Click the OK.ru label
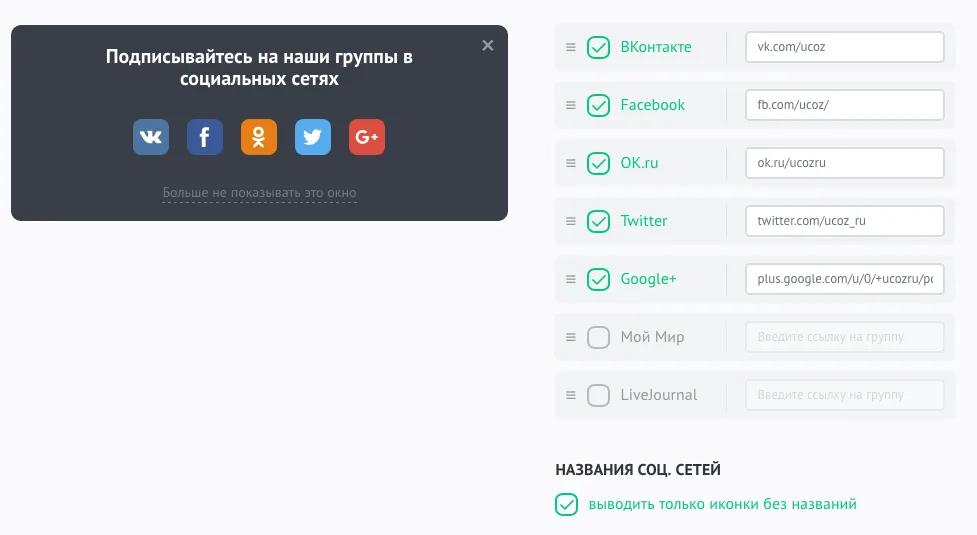This screenshot has height=535, width=977. click(639, 163)
